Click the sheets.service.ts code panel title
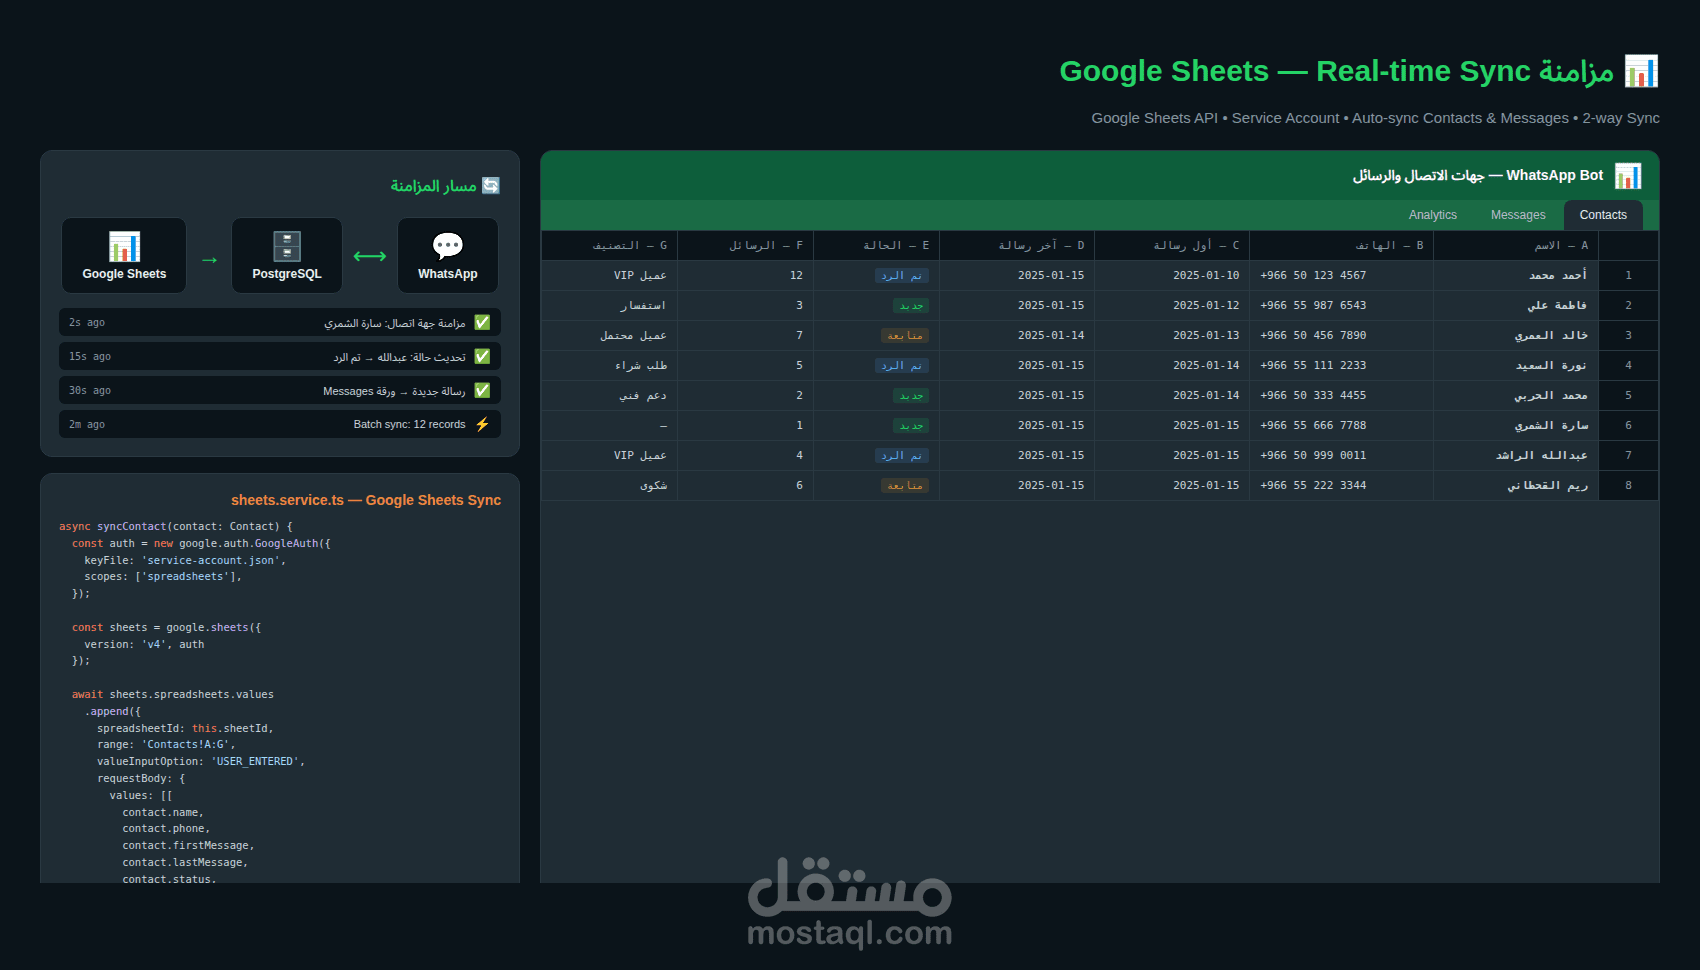Image resolution: width=1700 pixels, height=970 pixels. (x=366, y=500)
